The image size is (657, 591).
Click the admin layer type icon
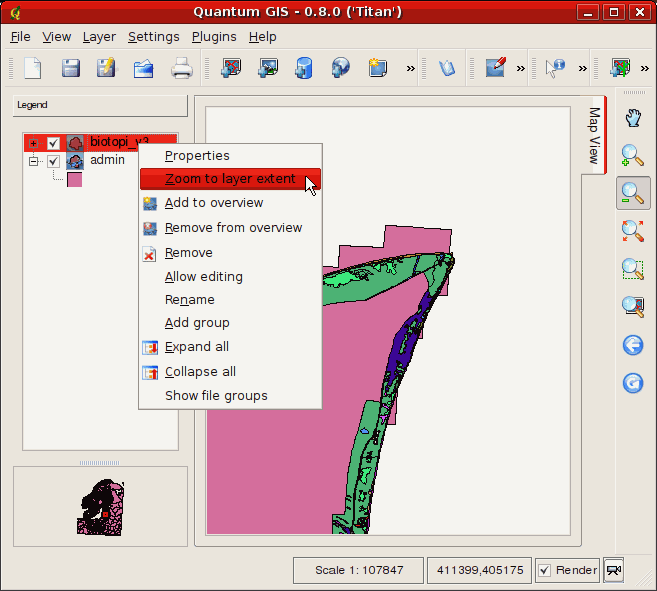75,161
